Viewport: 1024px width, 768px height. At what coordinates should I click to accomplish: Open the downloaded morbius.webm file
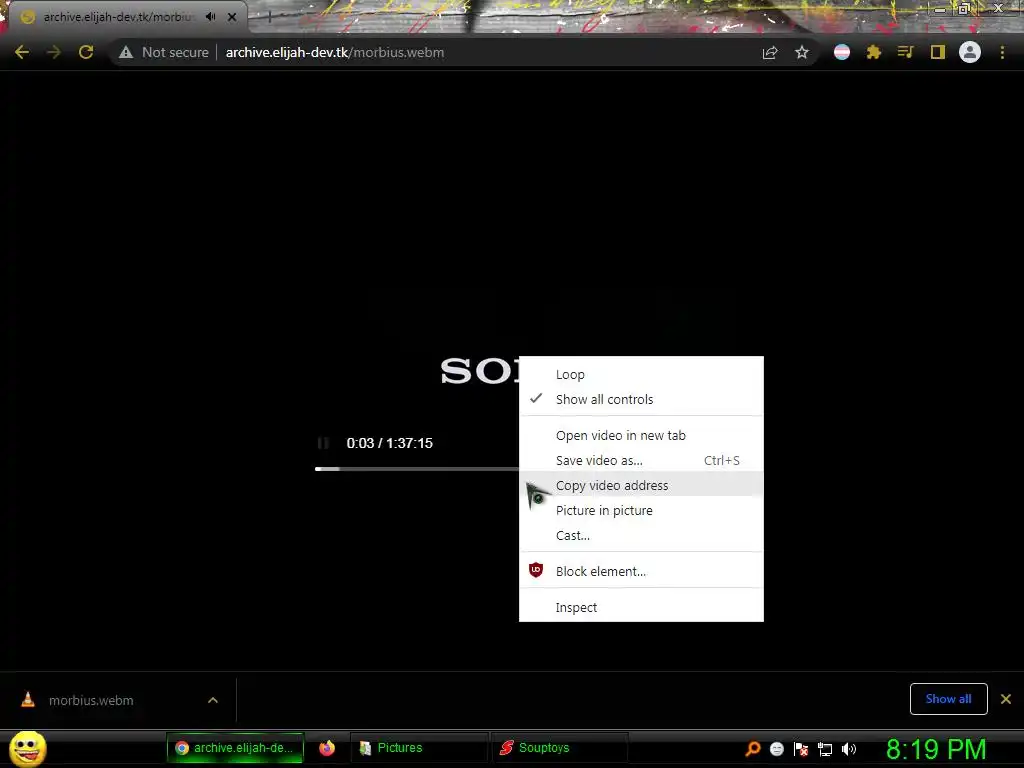[x=91, y=700]
